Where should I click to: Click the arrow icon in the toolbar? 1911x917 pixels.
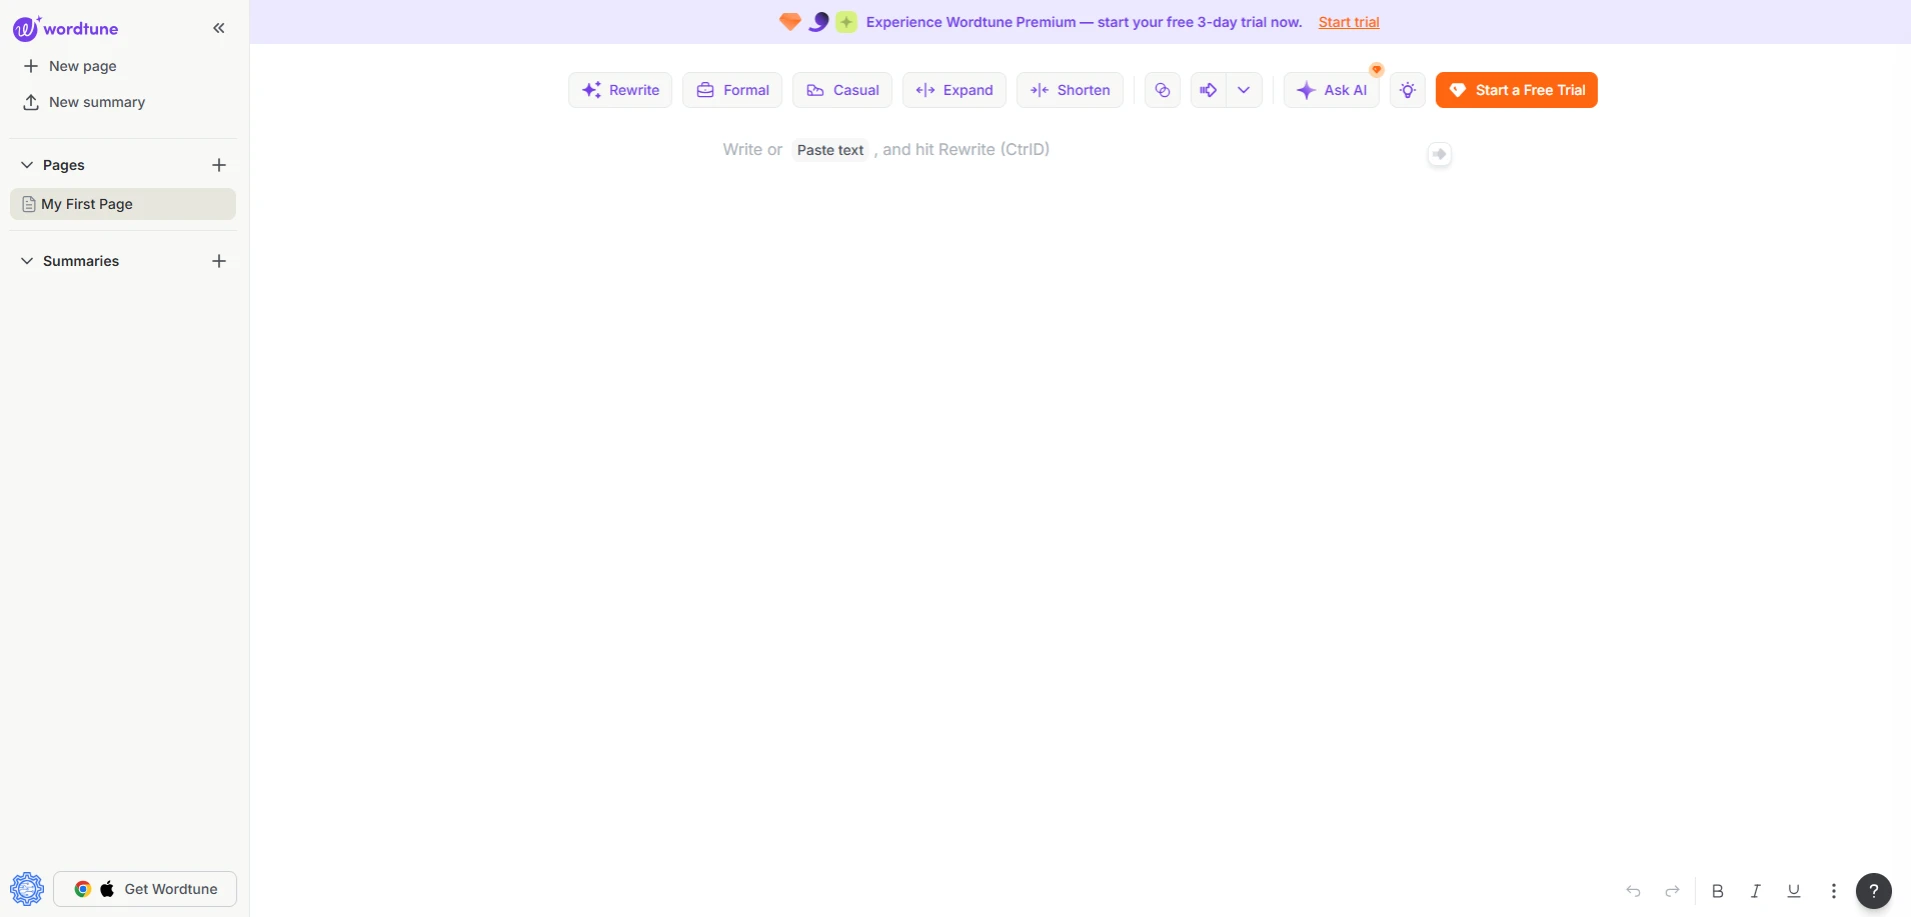click(x=1208, y=90)
